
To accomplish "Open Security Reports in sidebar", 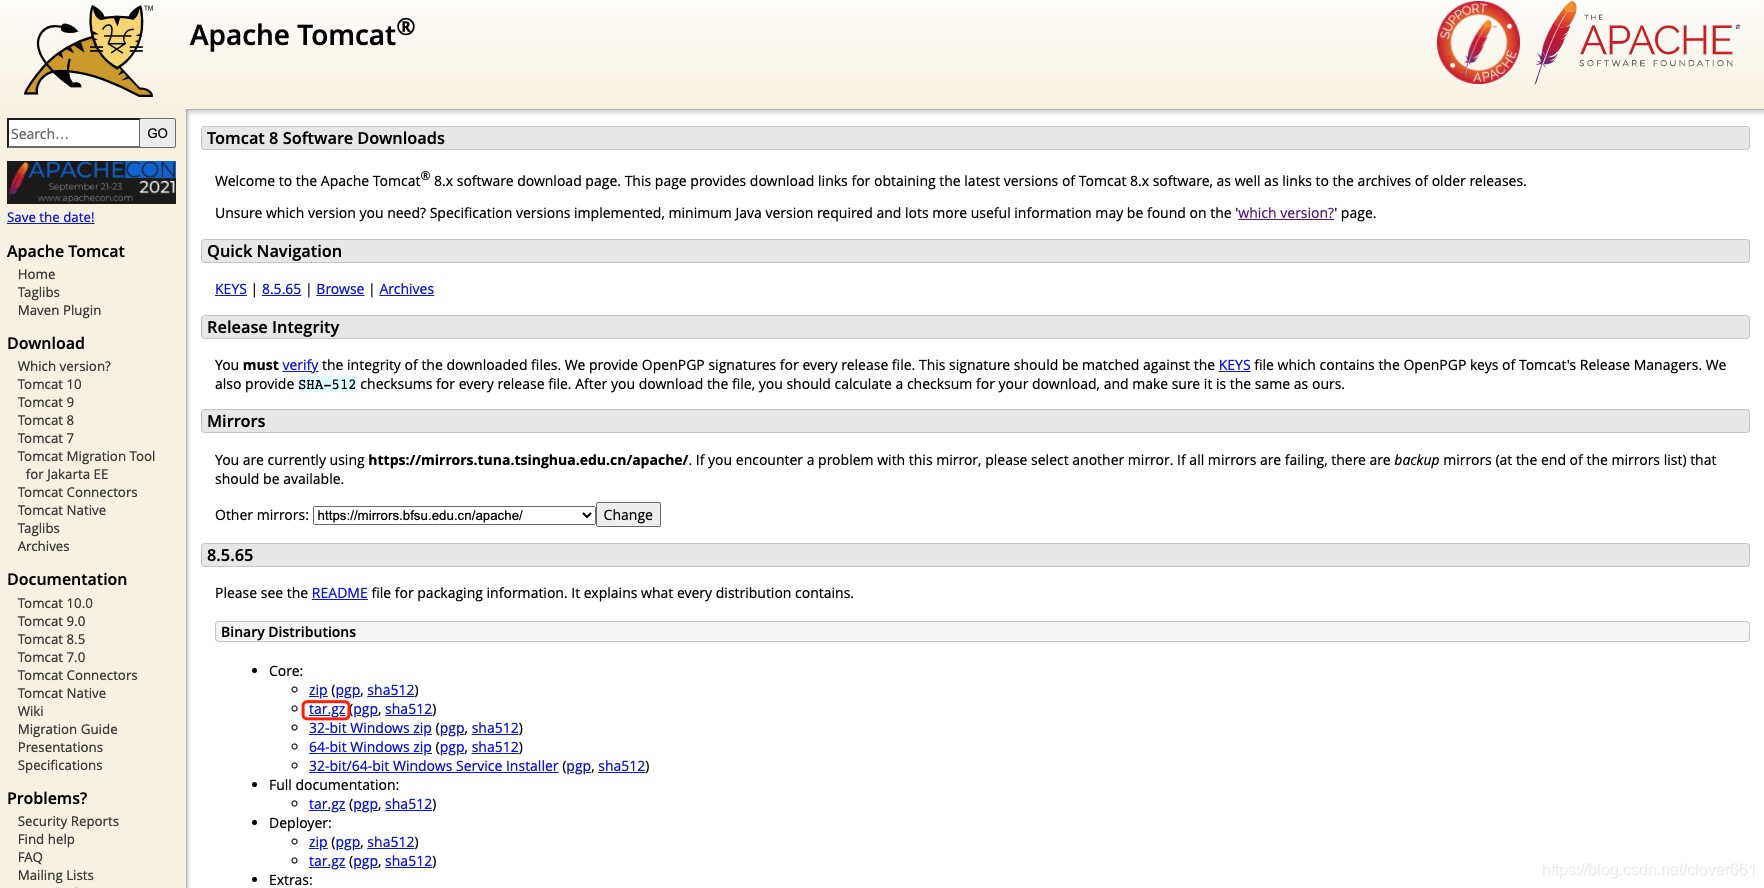I will 68,821.
